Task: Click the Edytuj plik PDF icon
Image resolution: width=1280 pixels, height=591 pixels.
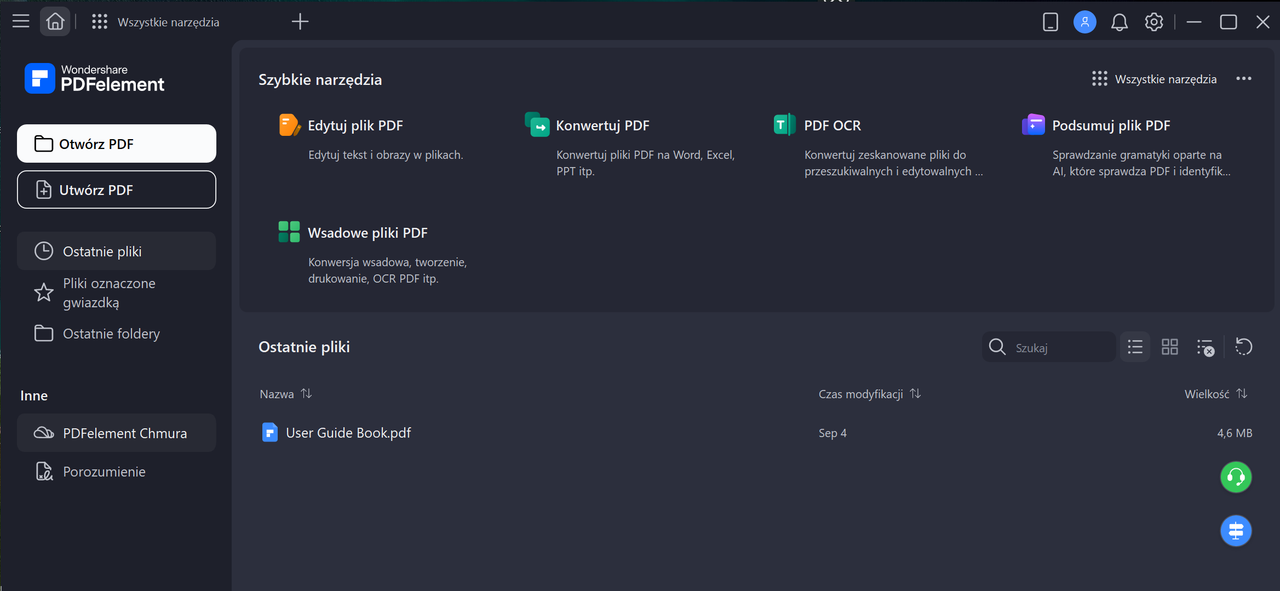Action: (x=289, y=125)
